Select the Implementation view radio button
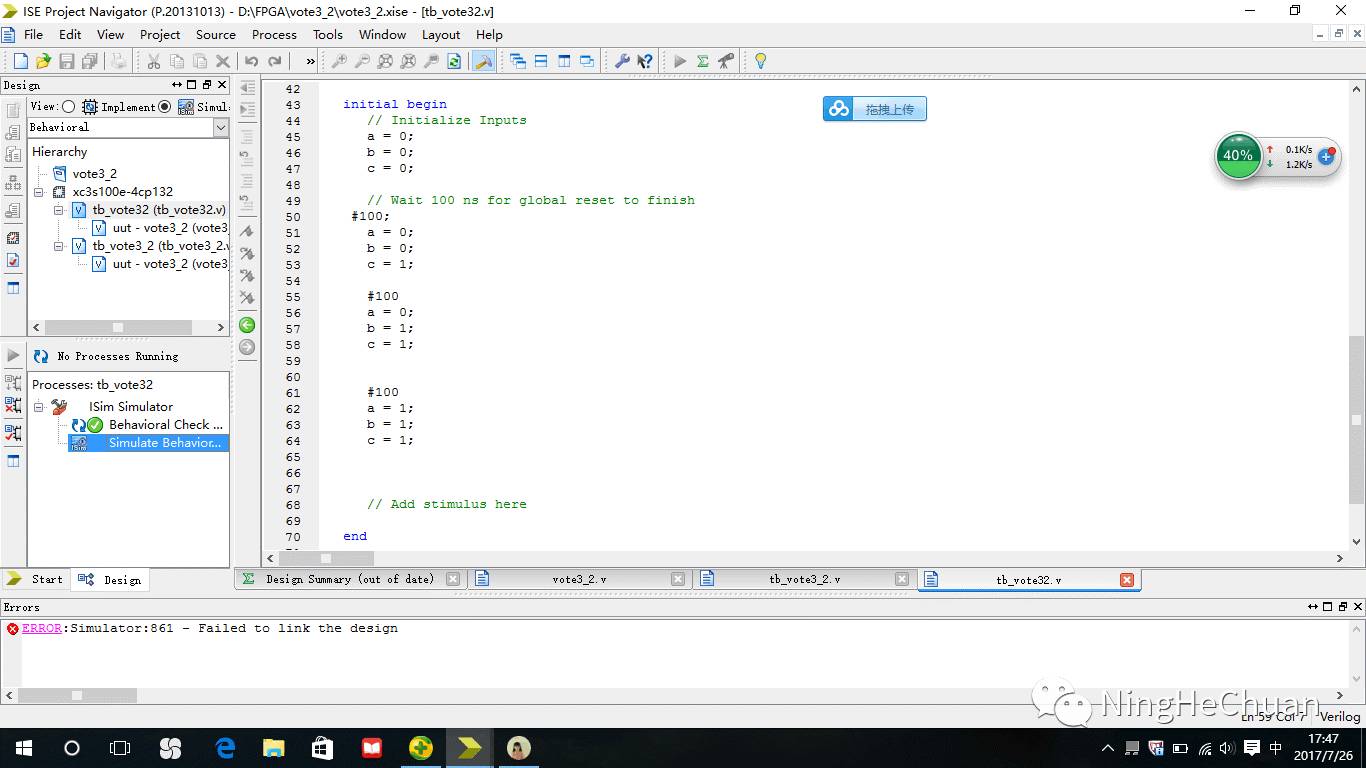Screen dimensions: 1366x768 point(68,107)
